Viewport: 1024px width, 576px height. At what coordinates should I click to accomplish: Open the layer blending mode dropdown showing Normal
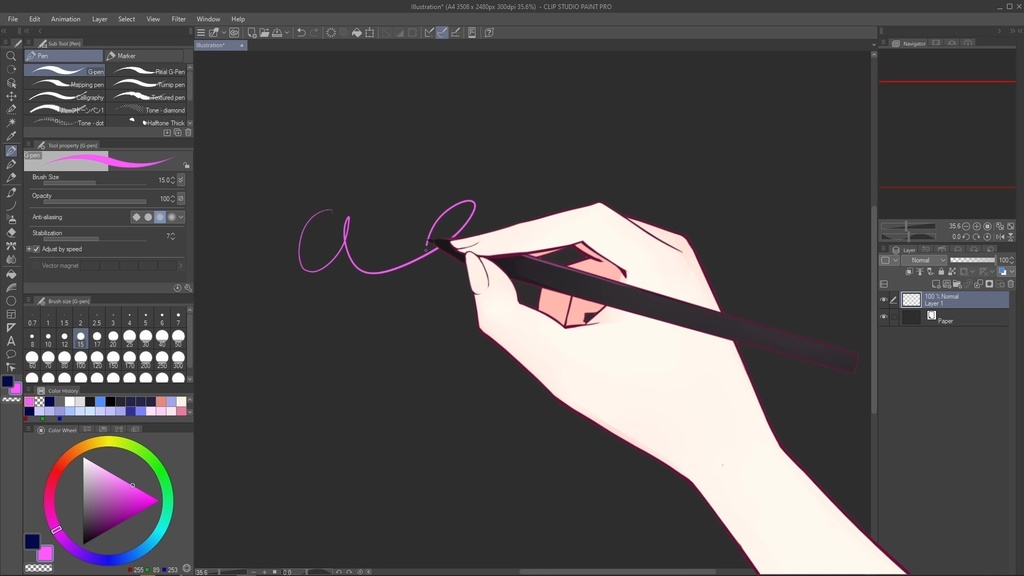tap(924, 260)
